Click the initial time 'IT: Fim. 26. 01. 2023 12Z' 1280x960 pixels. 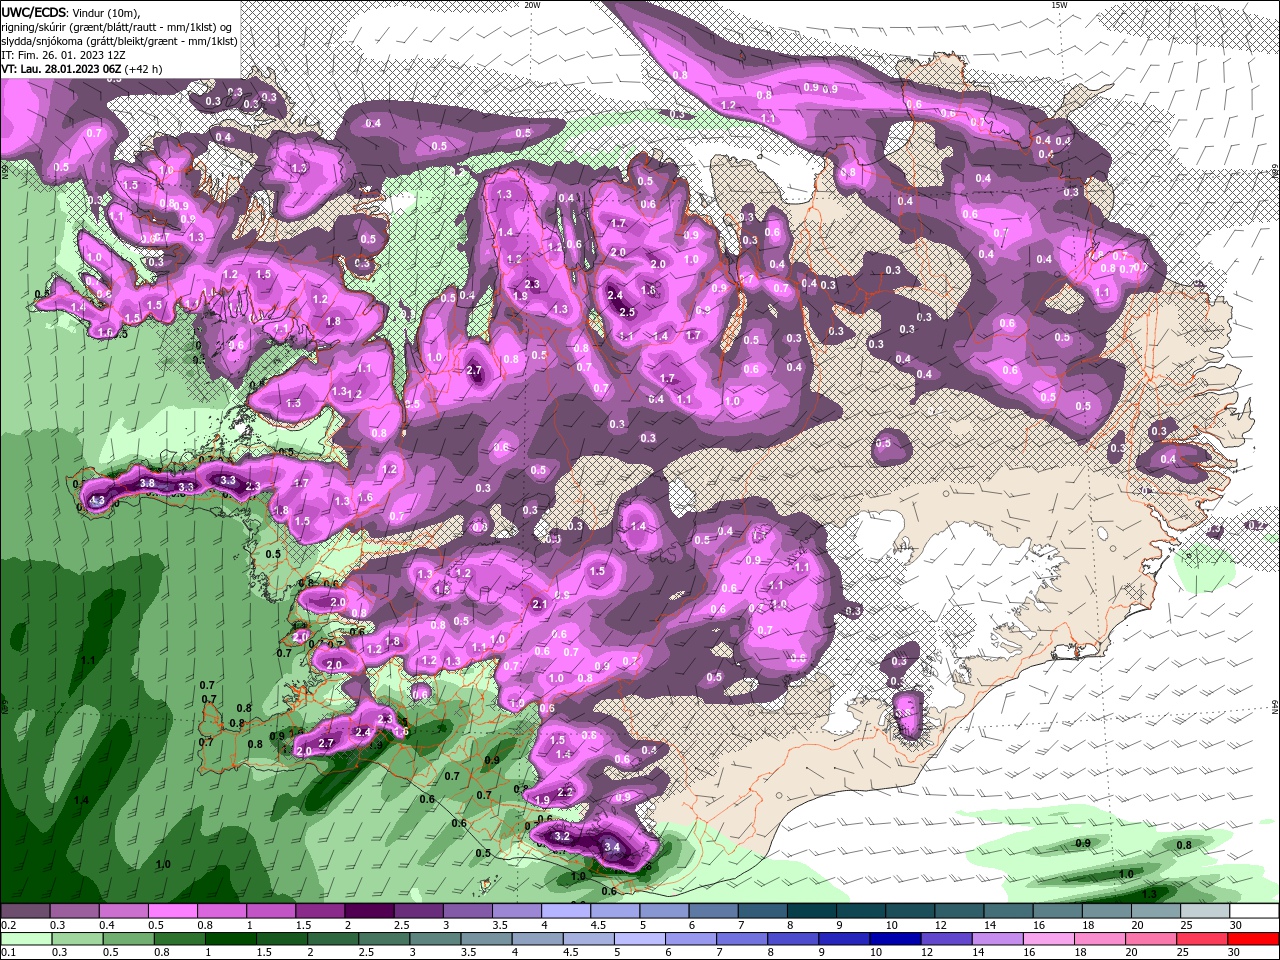point(63,55)
